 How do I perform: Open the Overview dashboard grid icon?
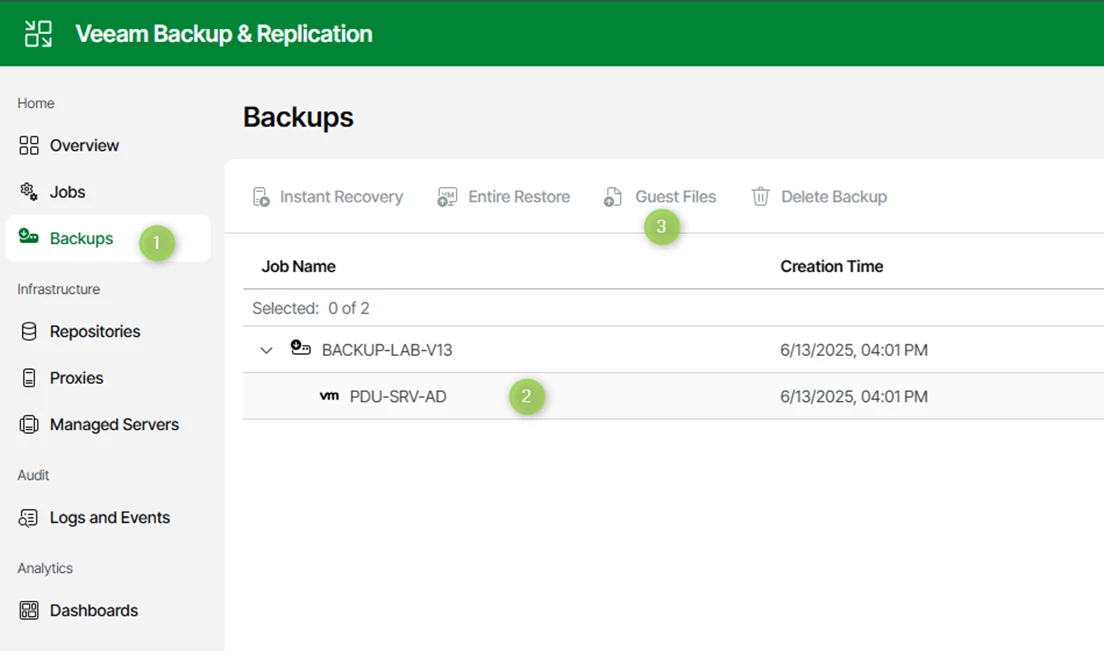coord(29,145)
